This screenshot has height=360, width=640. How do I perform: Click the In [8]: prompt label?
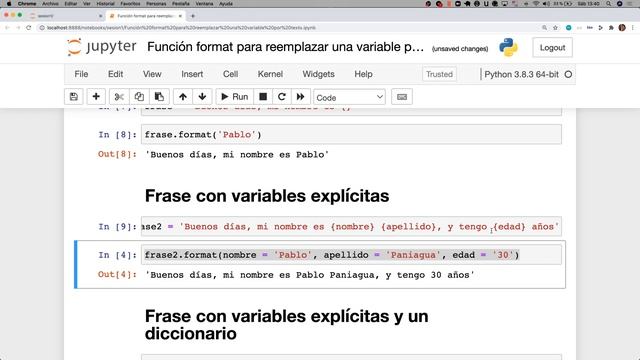click(x=118, y=135)
